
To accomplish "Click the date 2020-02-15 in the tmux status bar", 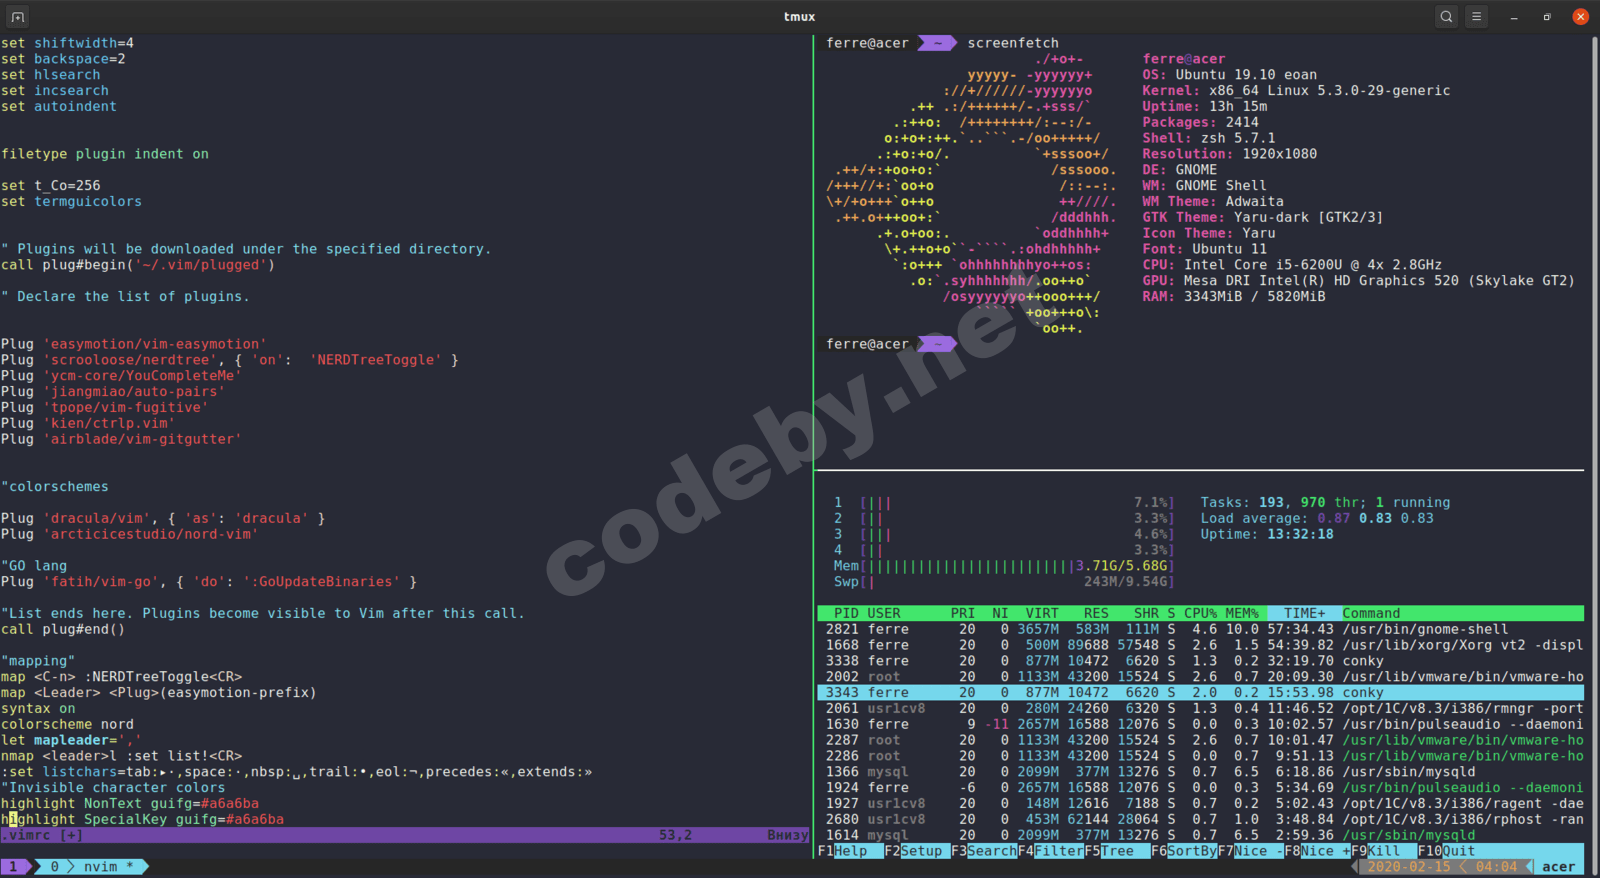I will (1408, 867).
